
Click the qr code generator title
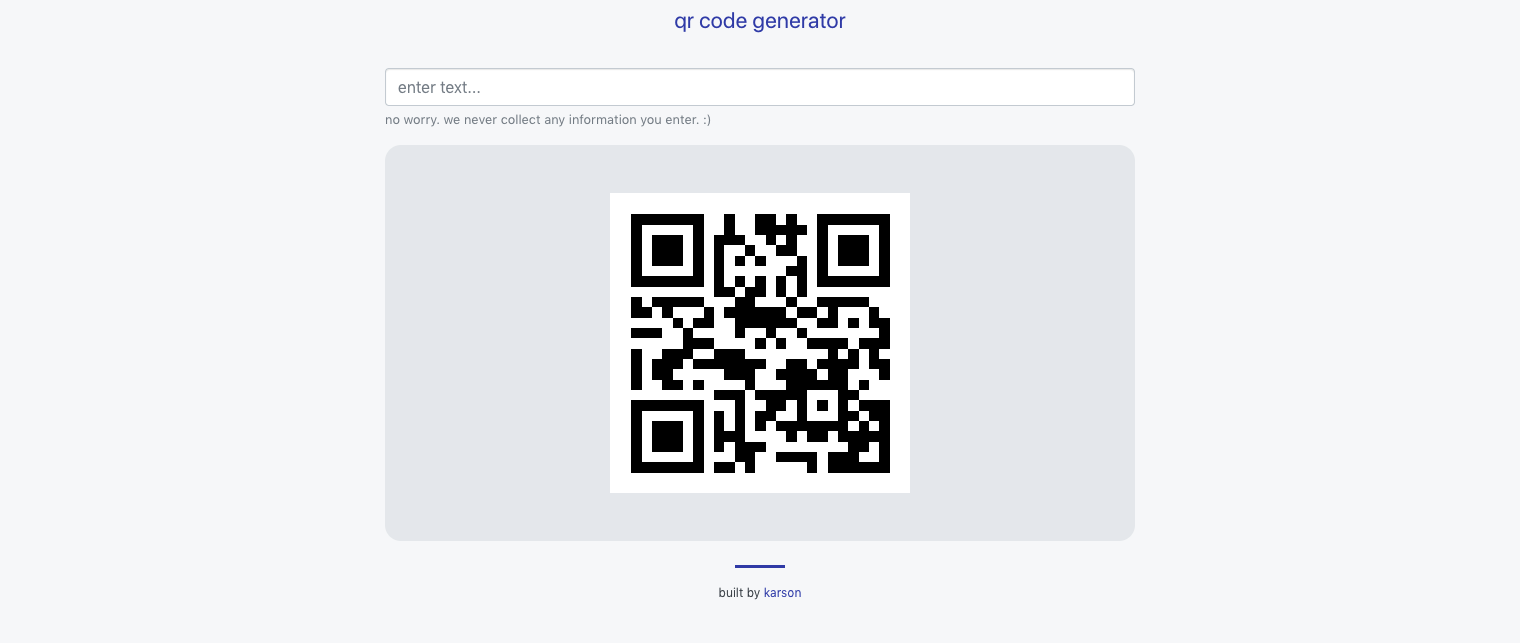[x=760, y=21]
